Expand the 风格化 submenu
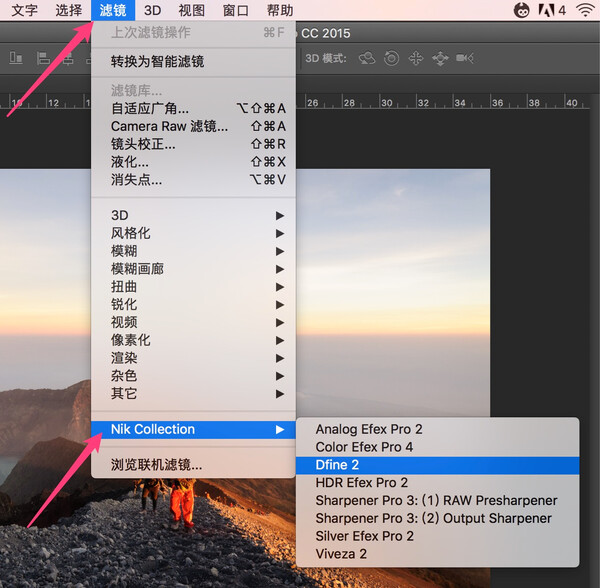Screen dimensions: 600x588 [x=193, y=233]
